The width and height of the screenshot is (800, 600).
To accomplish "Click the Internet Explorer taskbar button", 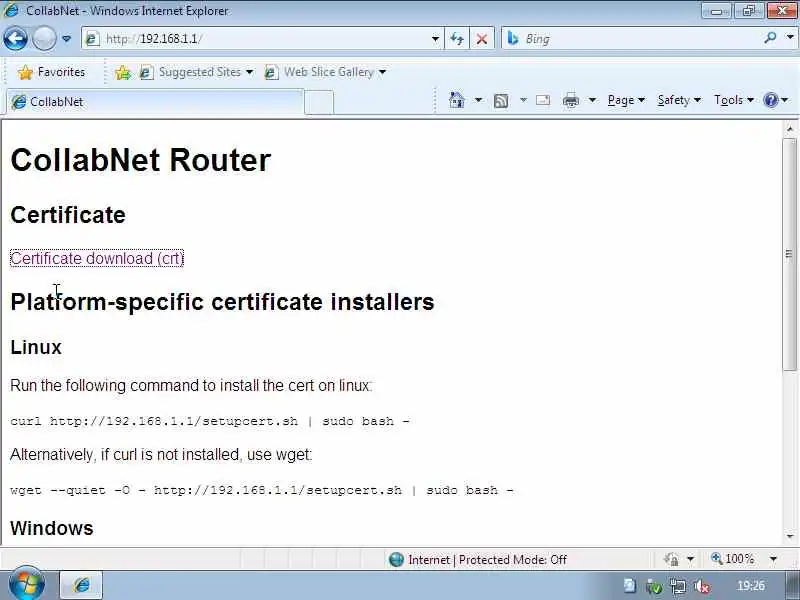I will pyautogui.click(x=81, y=585).
